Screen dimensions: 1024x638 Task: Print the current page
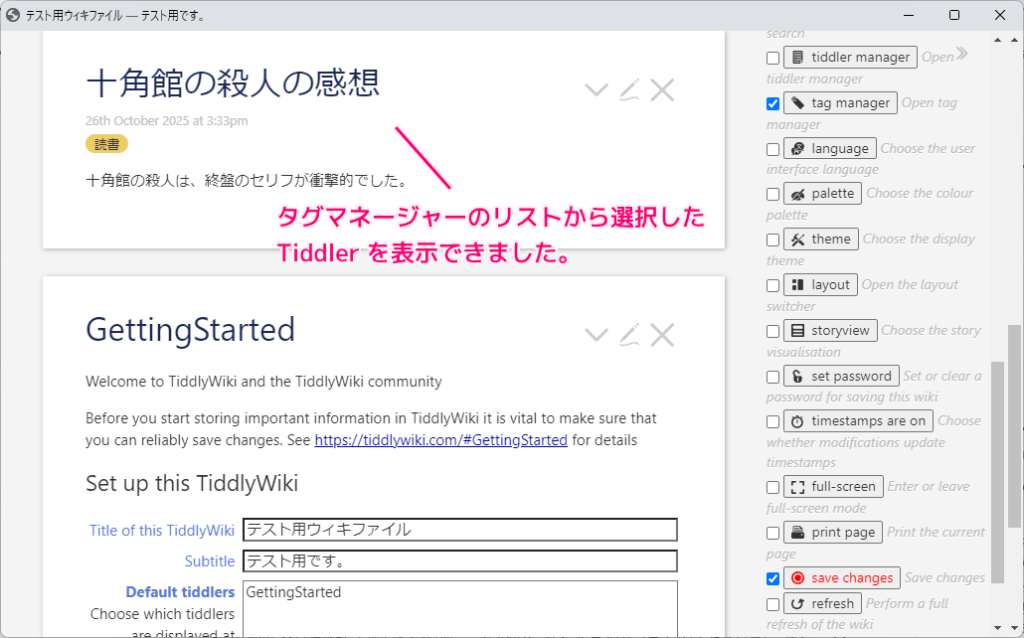832,531
